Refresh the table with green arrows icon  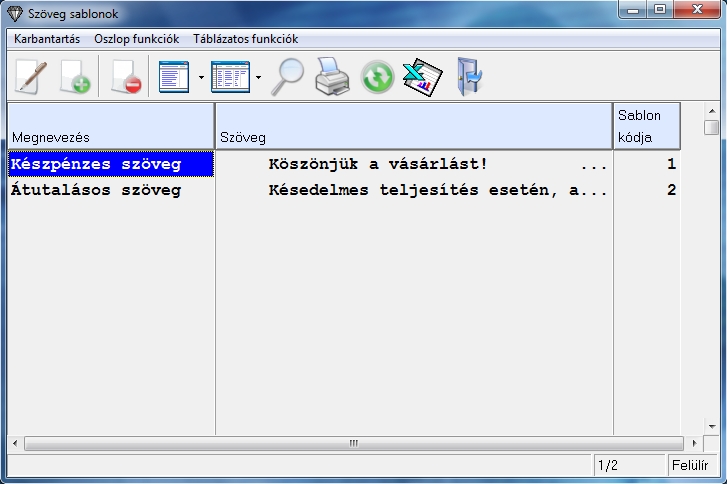[x=377, y=77]
